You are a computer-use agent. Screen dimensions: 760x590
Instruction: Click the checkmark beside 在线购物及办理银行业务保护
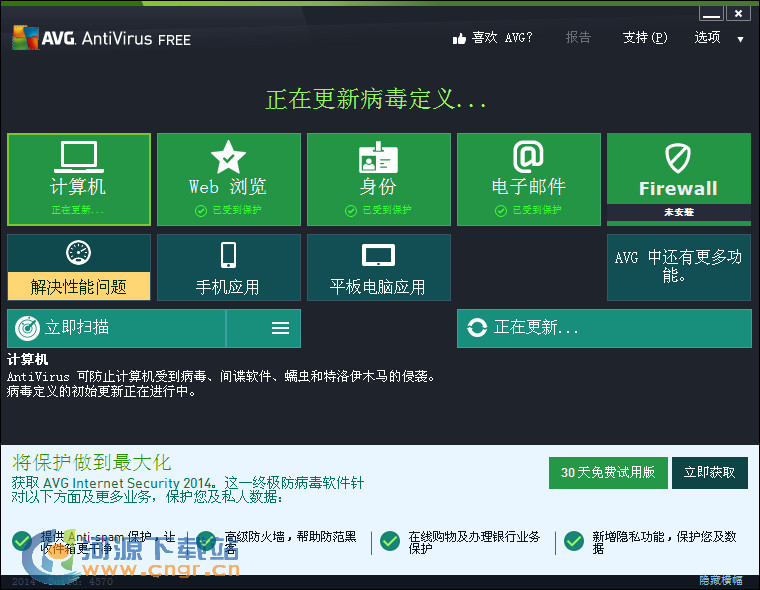[x=390, y=541]
